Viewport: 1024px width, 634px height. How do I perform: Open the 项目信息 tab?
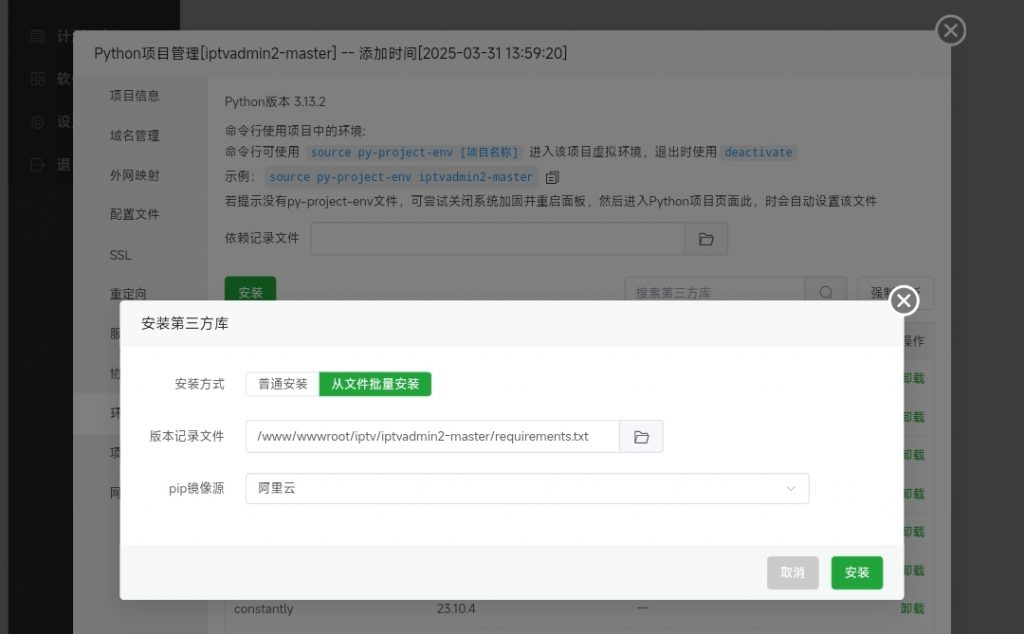(x=134, y=96)
